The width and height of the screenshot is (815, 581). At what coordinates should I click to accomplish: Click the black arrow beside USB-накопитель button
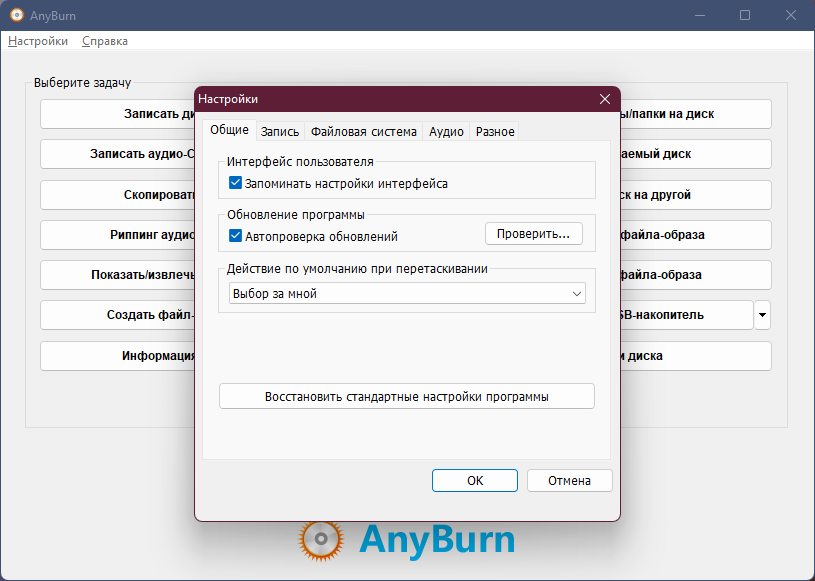coord(762,315)
